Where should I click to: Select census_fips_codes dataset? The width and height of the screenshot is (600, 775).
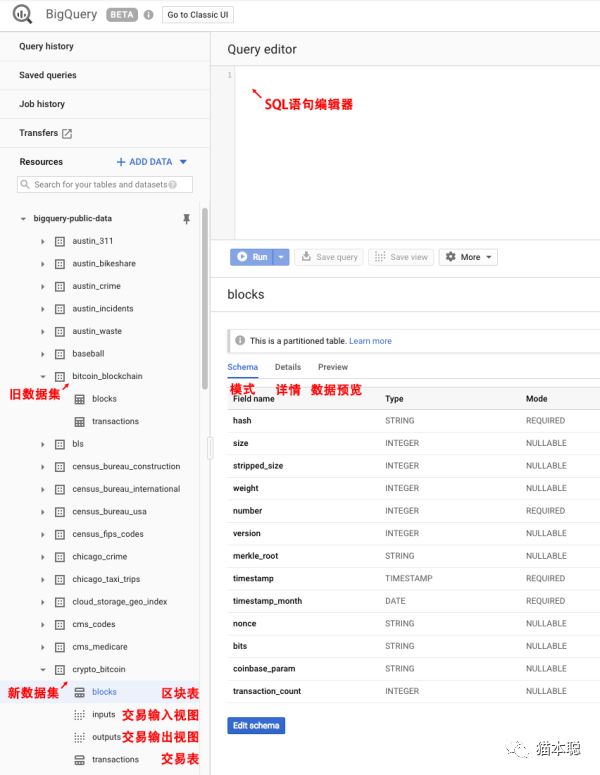pos(108,534)
